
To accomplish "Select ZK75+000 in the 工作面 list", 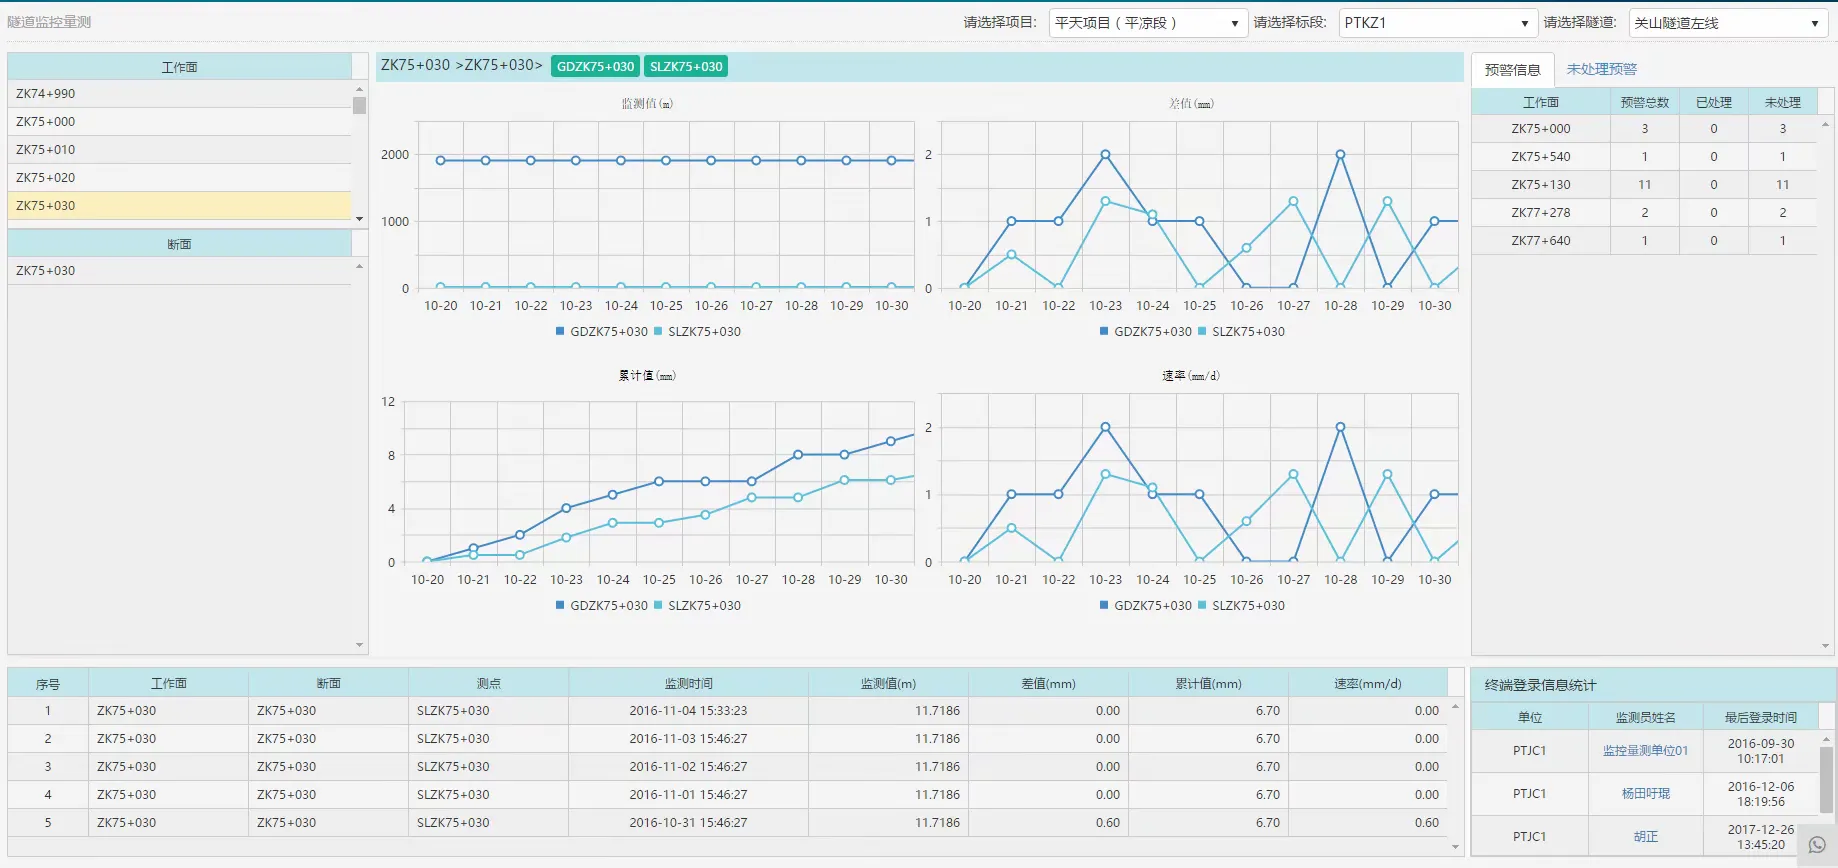I will pos(180,122).
